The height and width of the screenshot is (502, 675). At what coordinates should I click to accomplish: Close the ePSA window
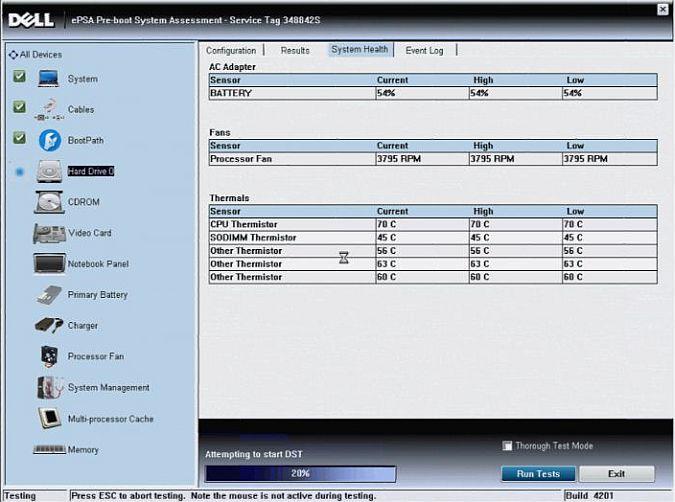663,9
